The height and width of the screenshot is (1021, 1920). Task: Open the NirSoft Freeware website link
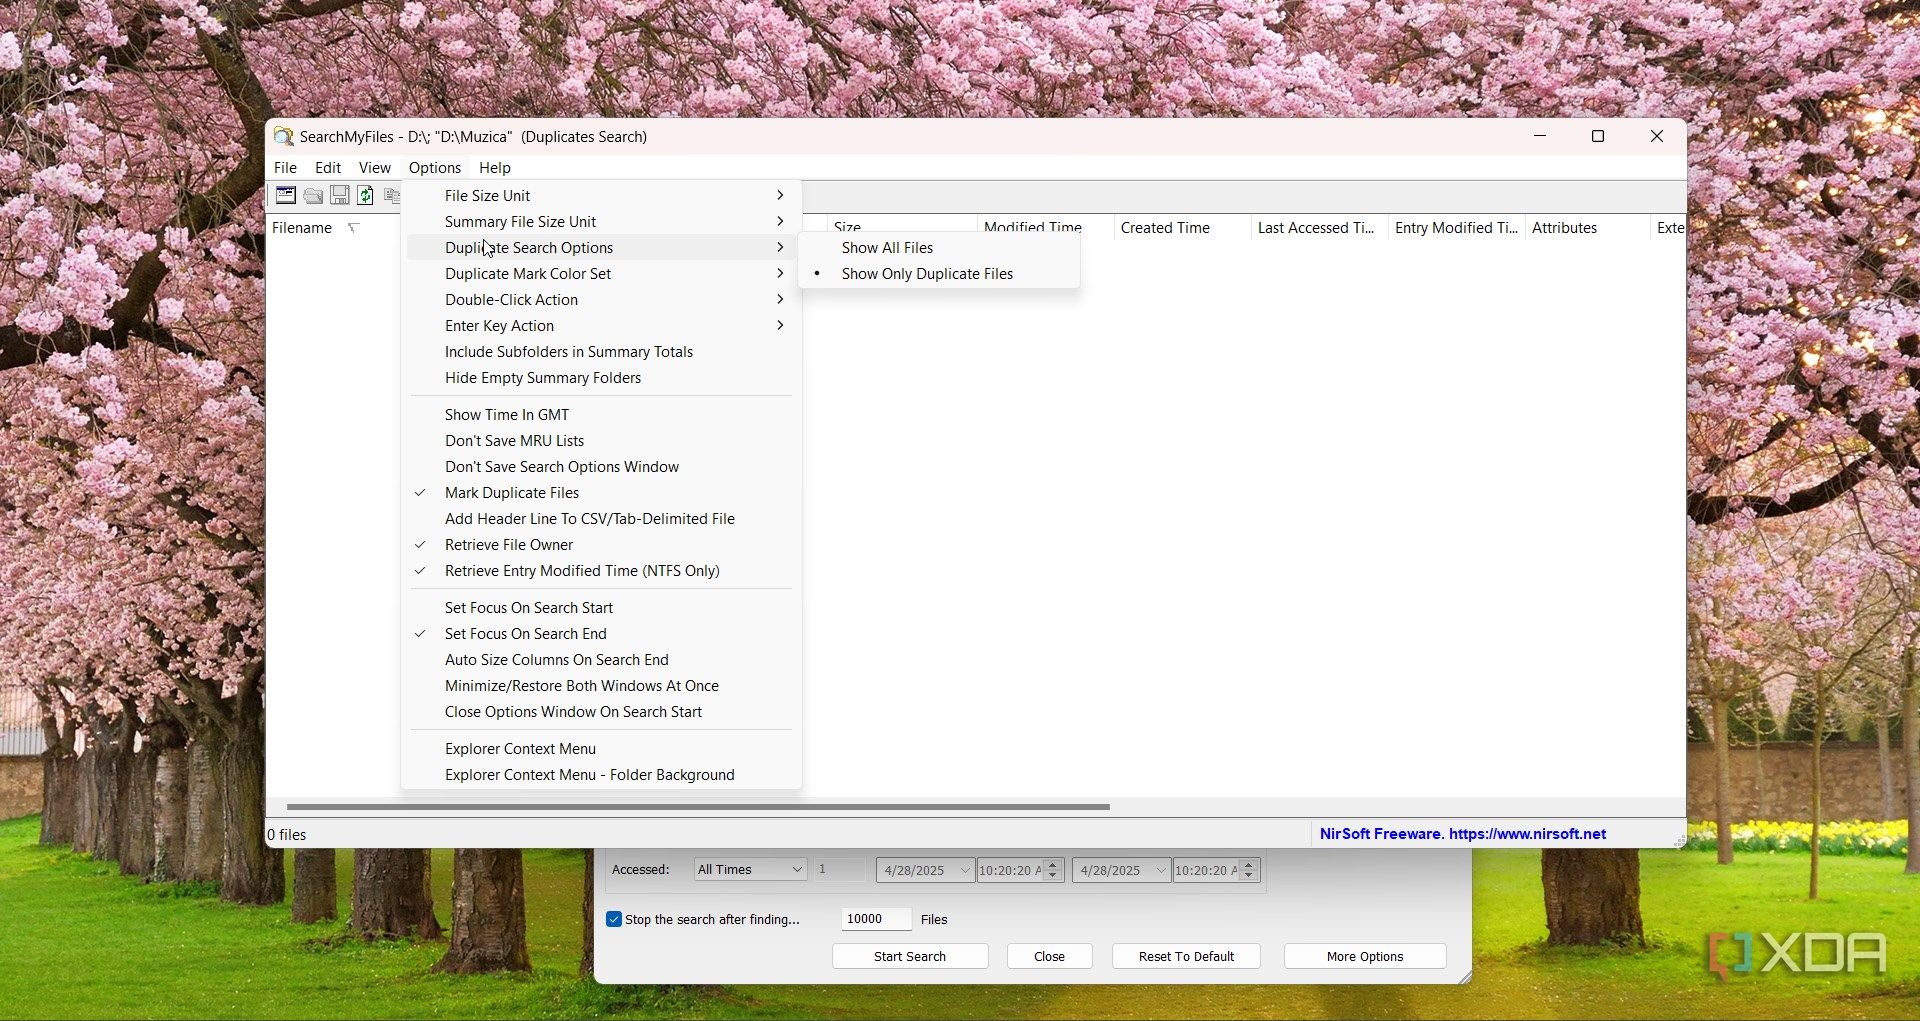(1463, 834)
